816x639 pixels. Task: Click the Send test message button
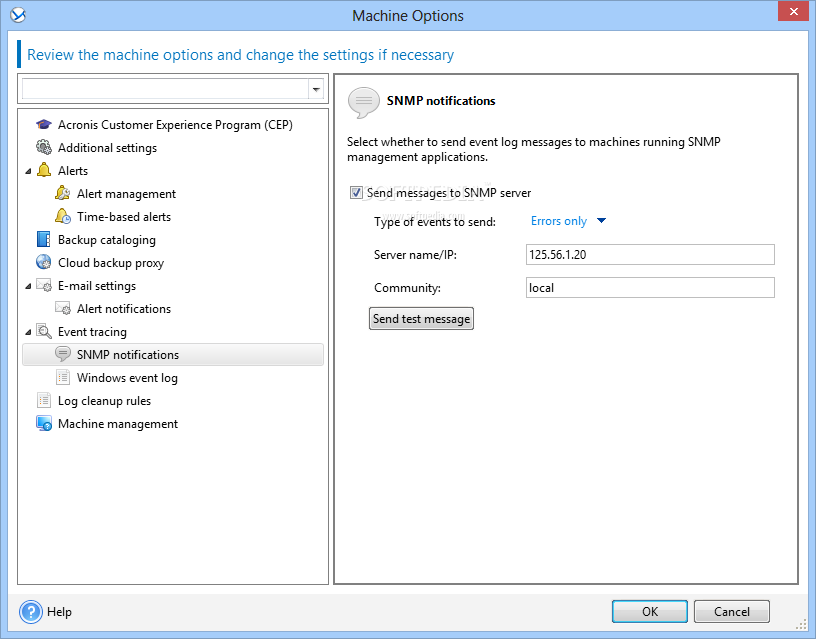pos(422,319)
